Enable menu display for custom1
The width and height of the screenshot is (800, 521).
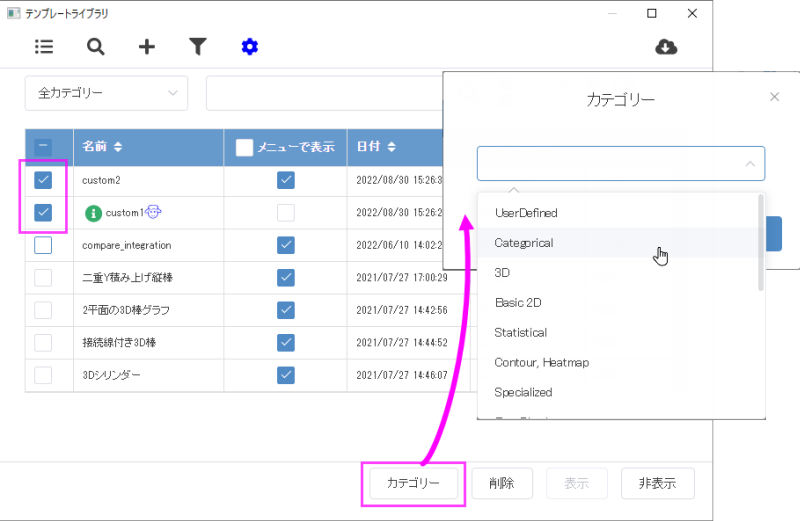(286, 212)
